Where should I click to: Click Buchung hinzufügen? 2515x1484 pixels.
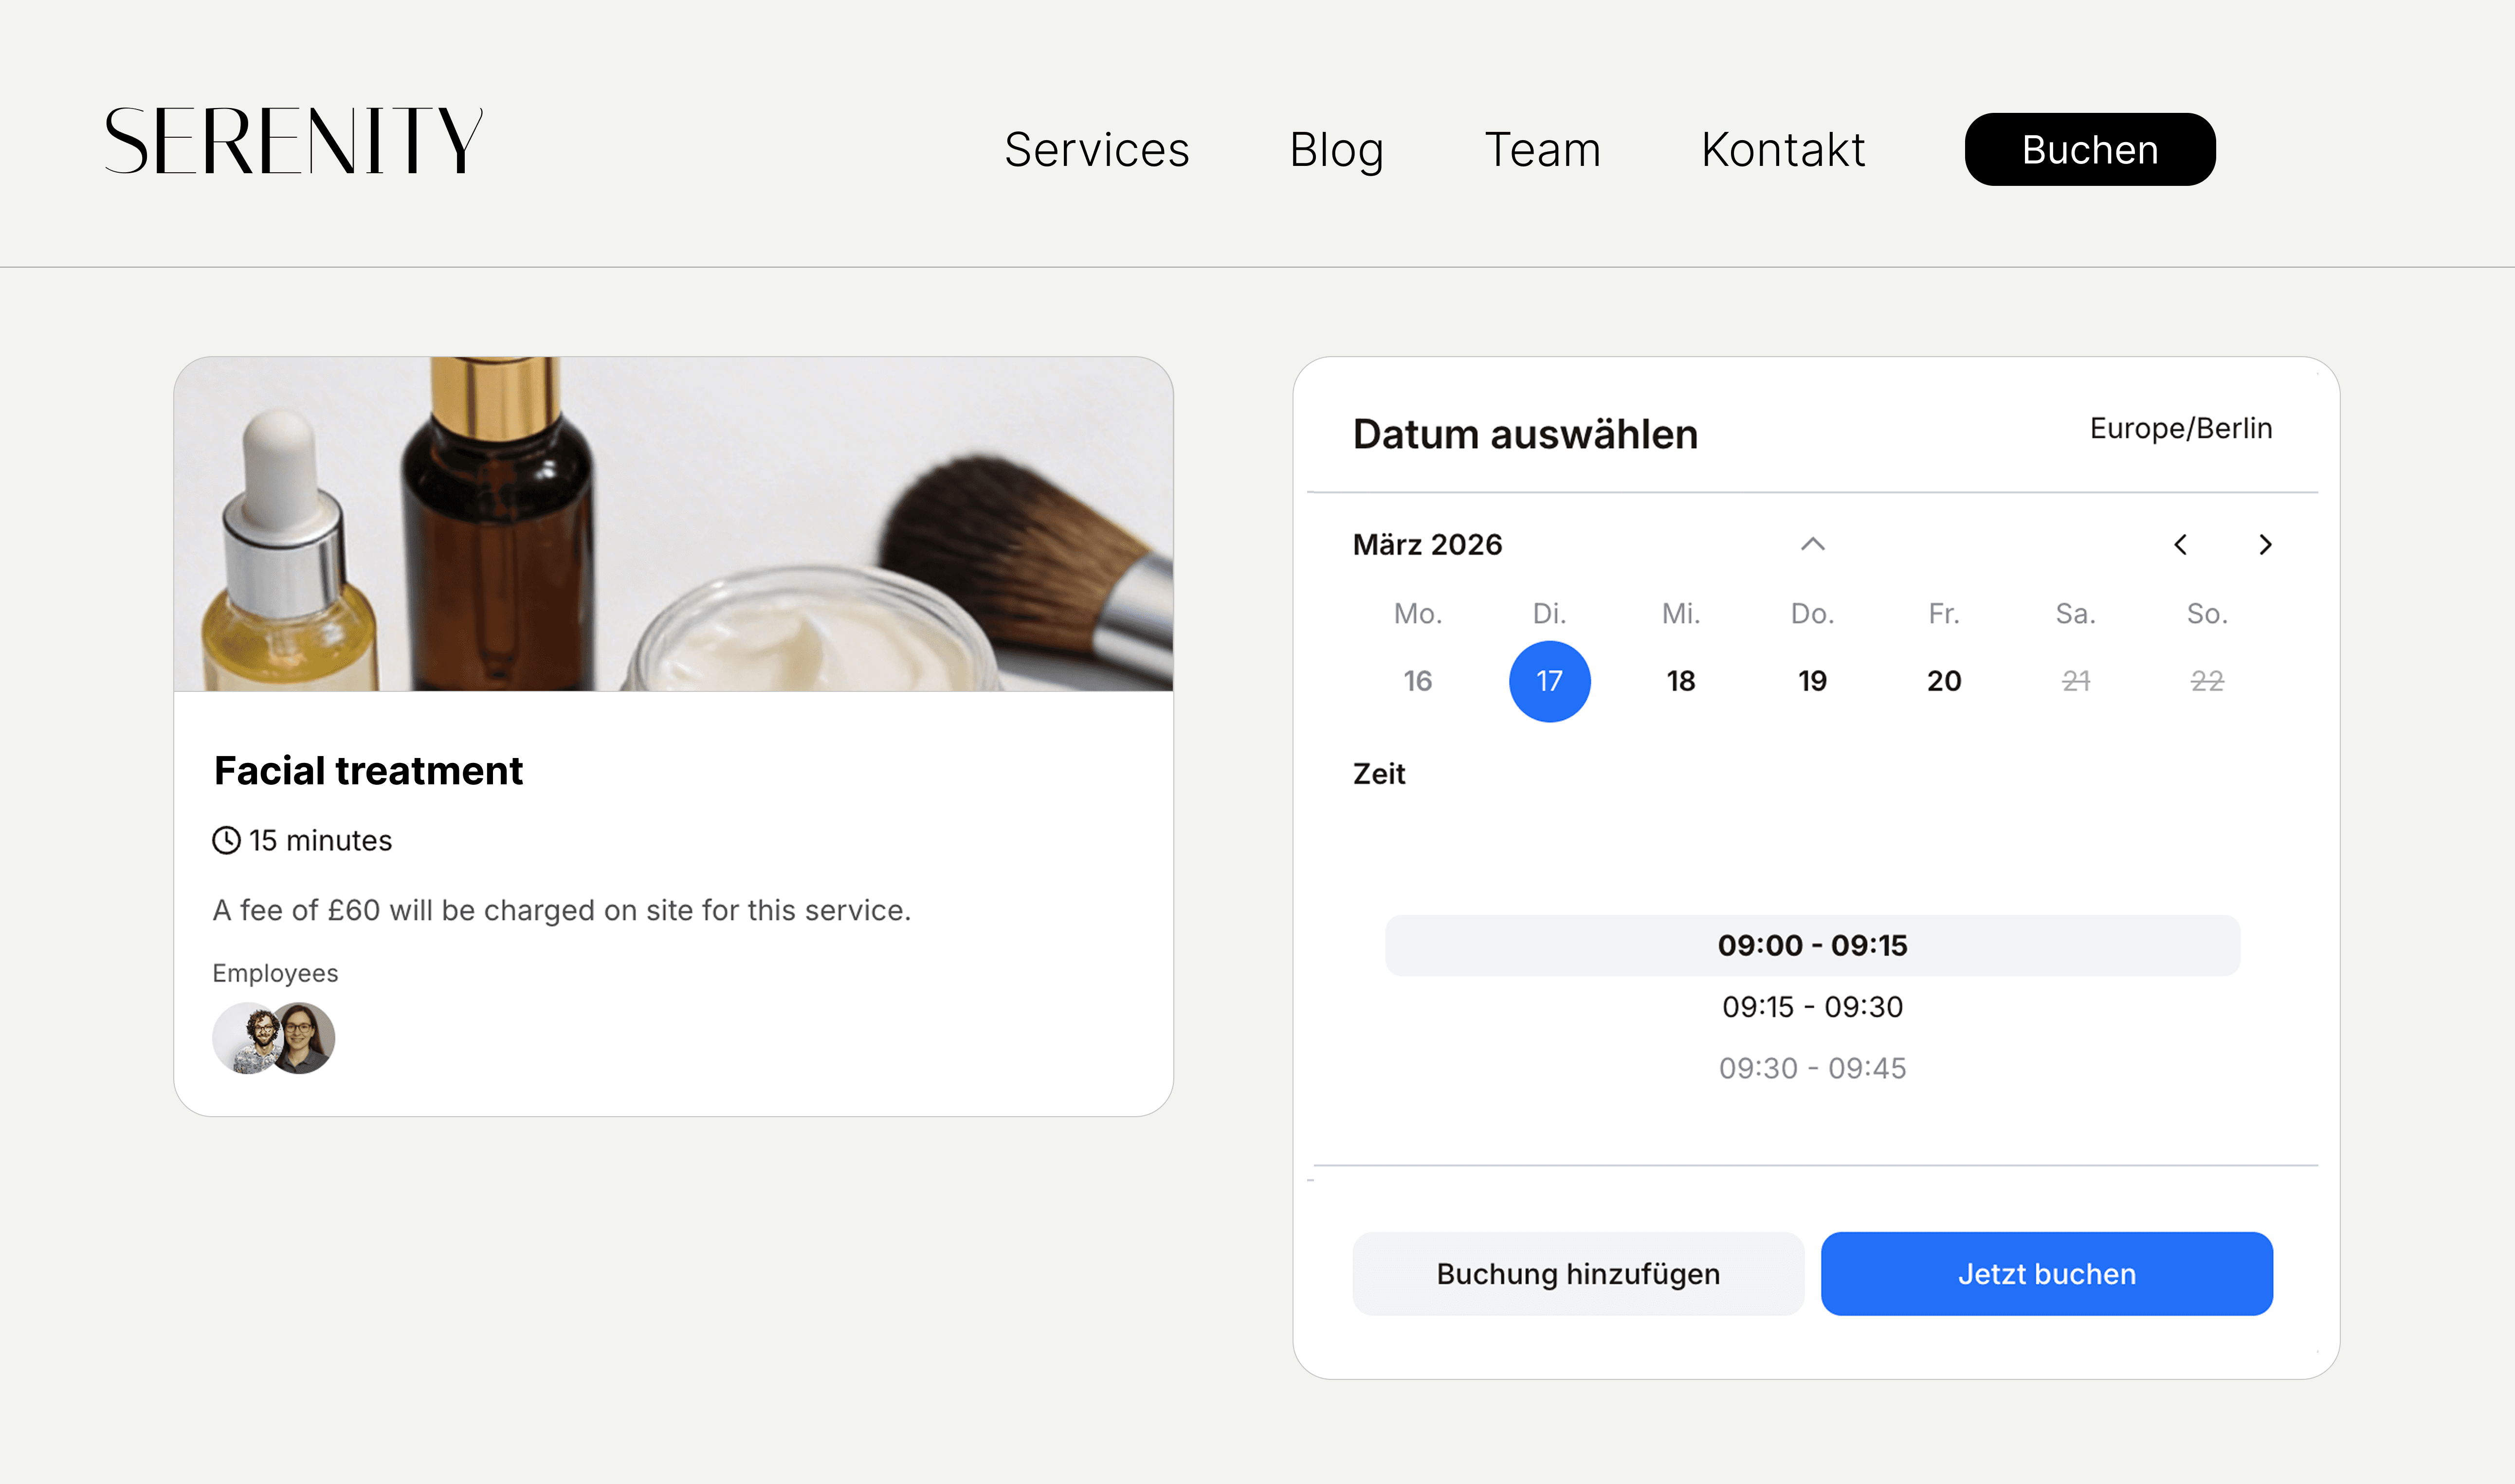[x=1578, y=1273]
